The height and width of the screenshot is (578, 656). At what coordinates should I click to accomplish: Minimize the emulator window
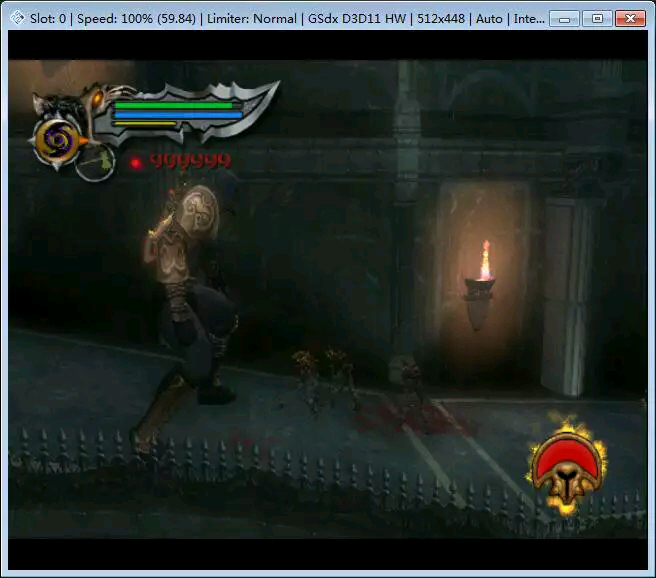[564, 19]
